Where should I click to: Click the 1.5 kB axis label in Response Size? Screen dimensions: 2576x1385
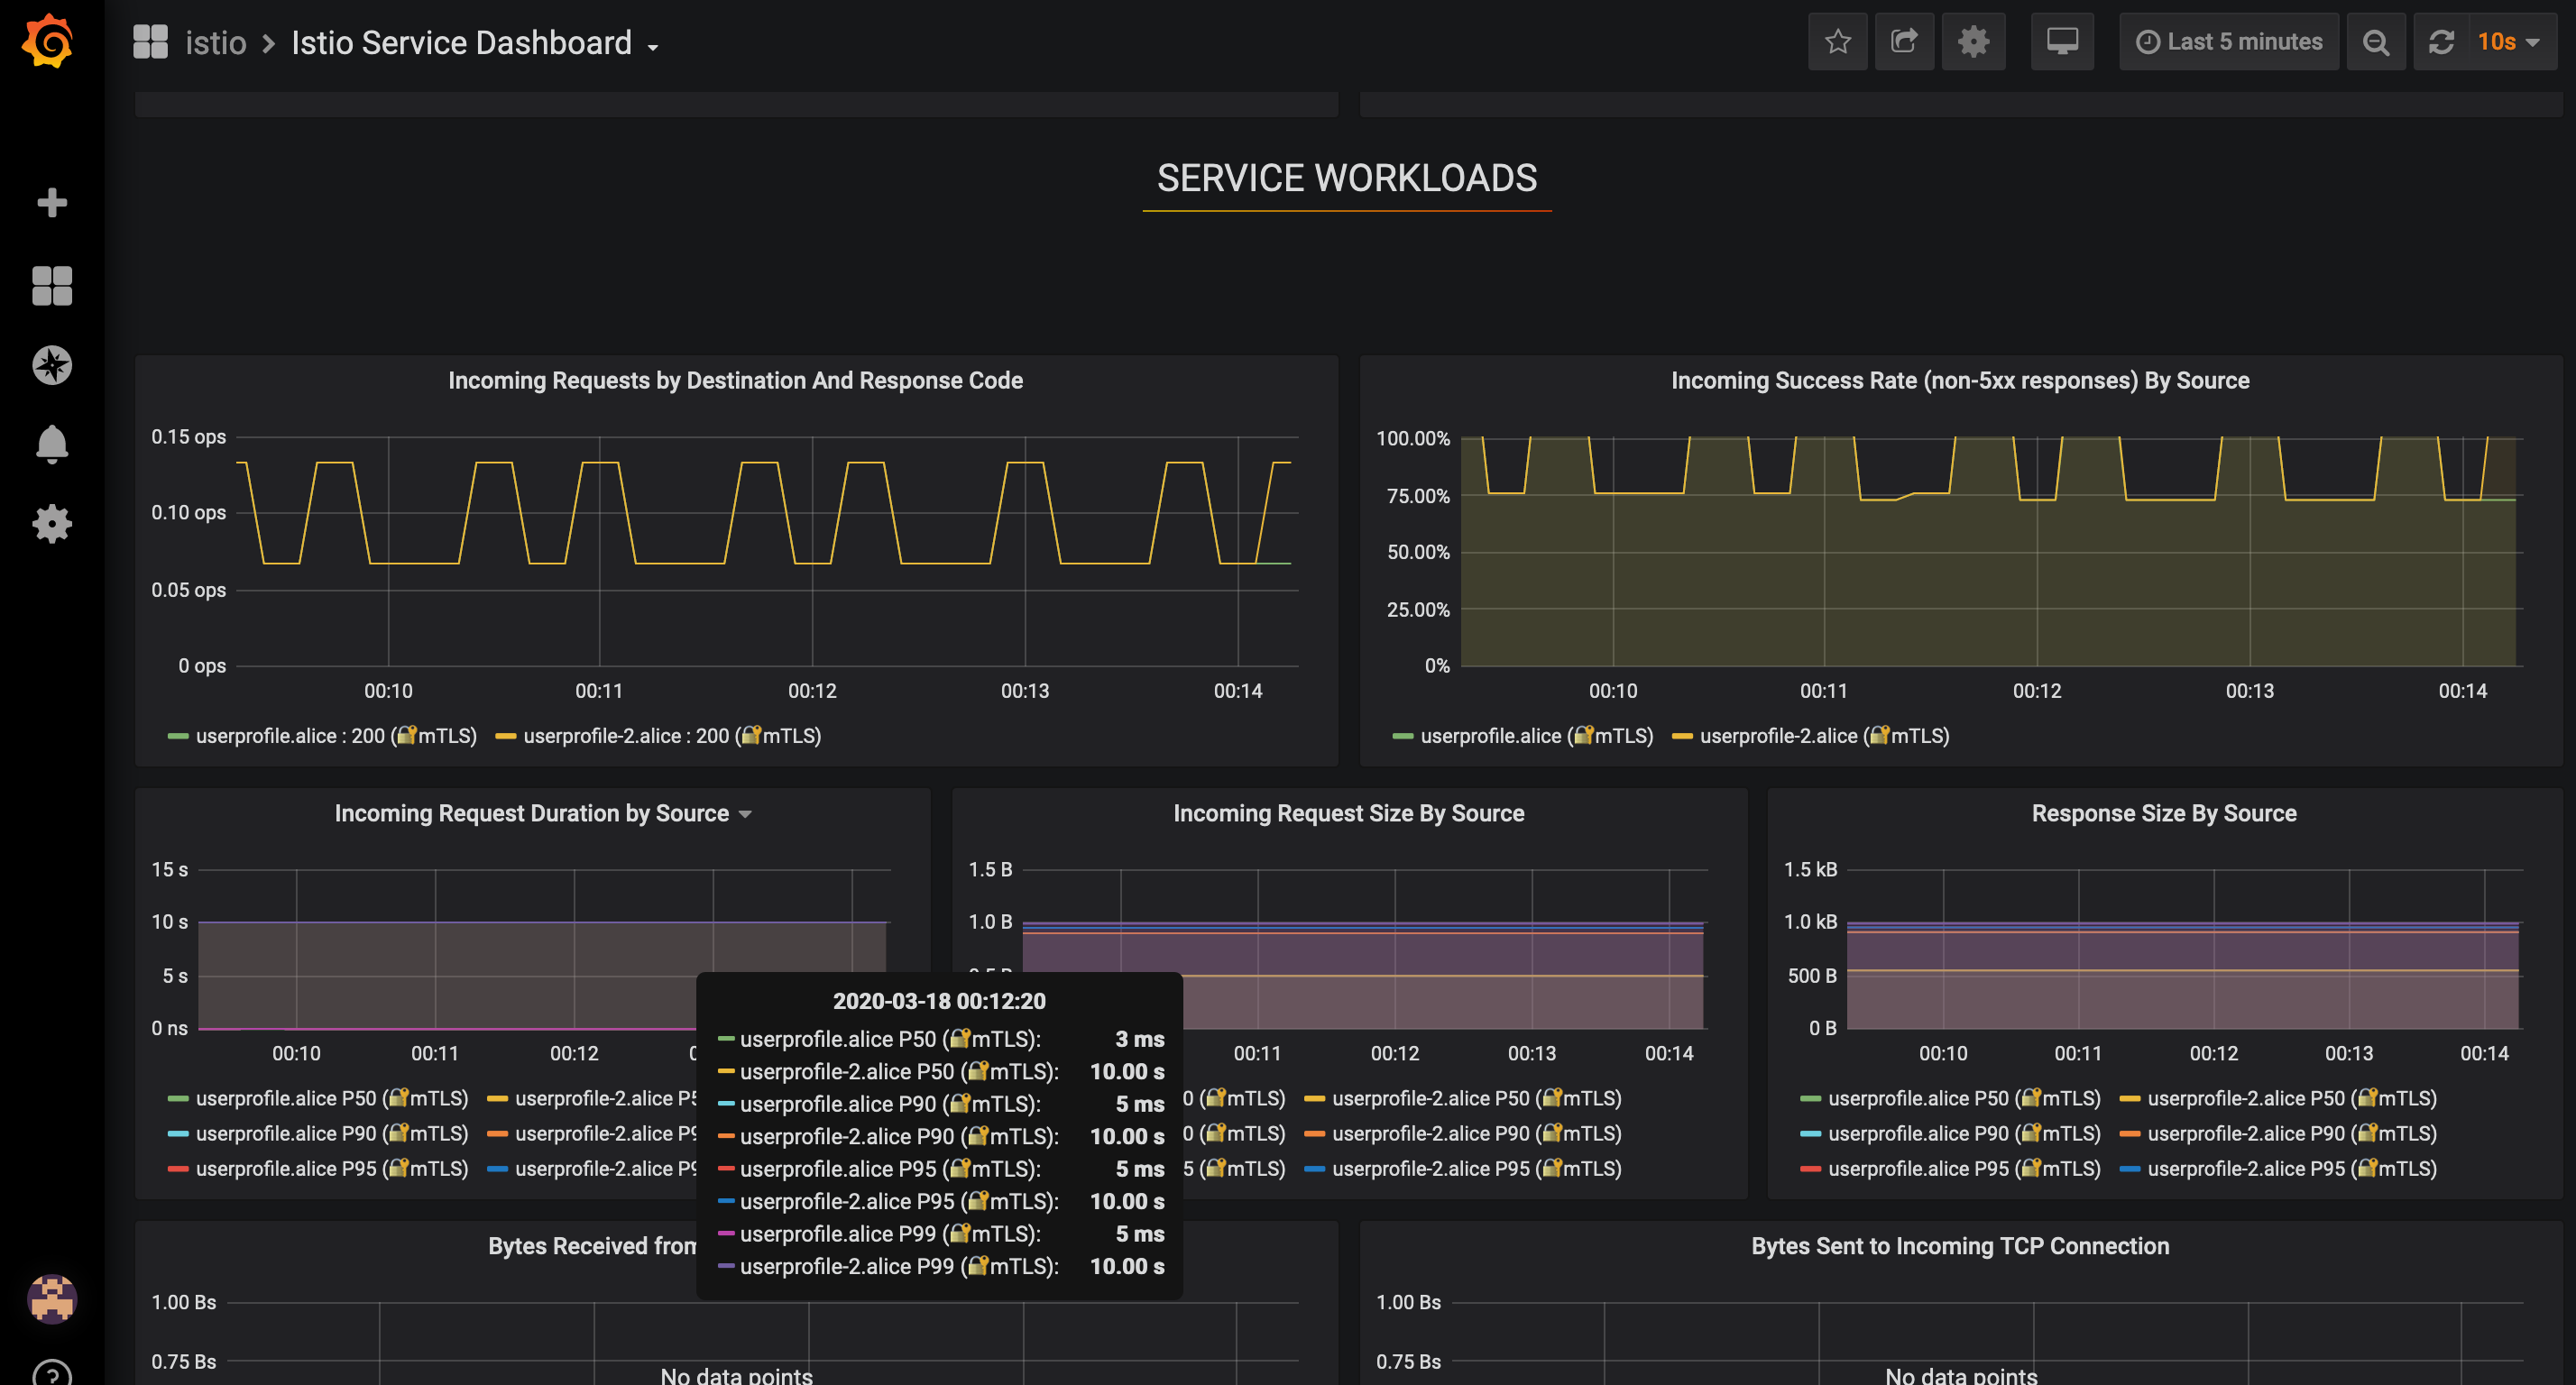pyautogui.click(x=1810, y=869)
